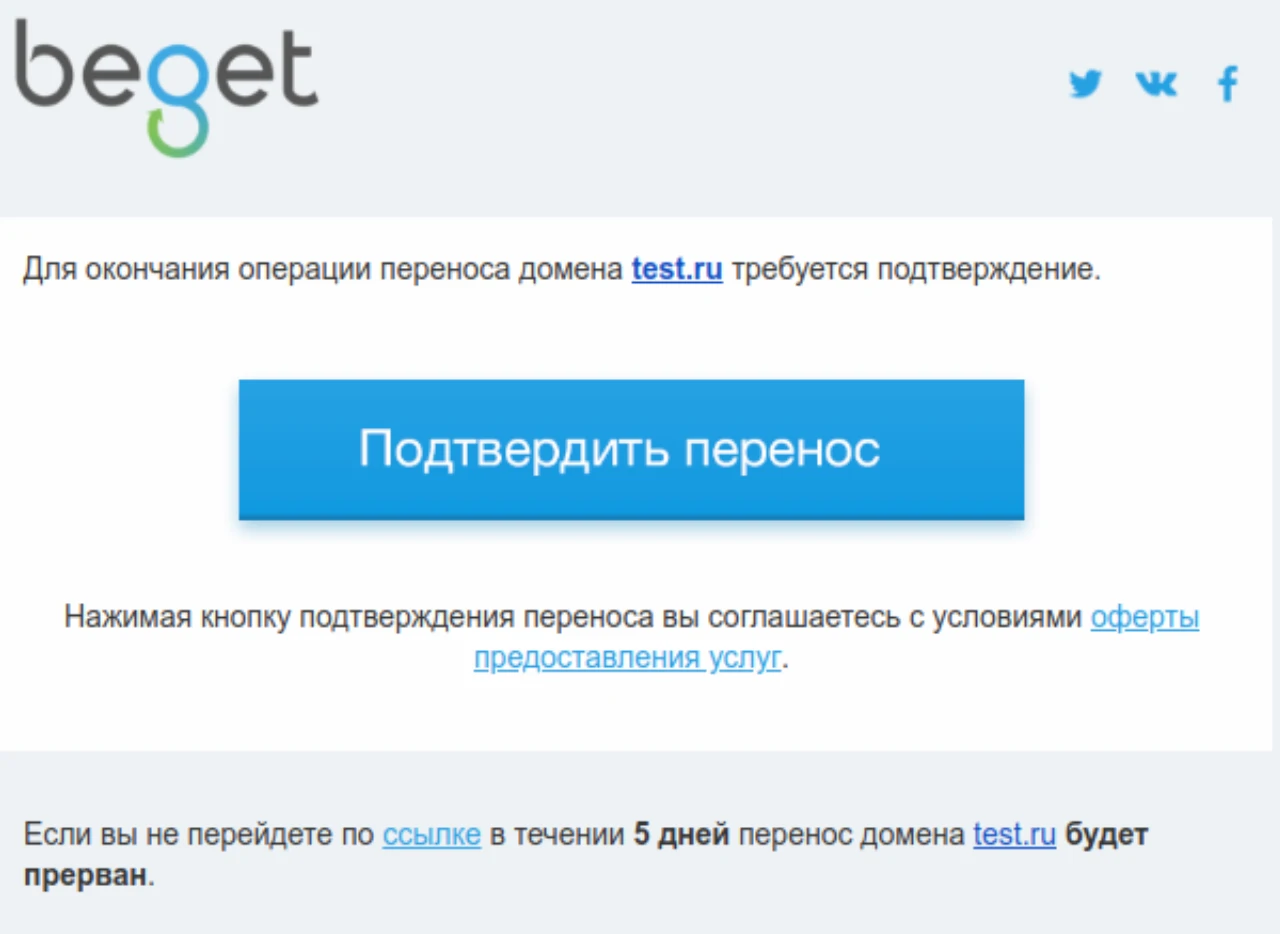The image size is (1280, 934).
Task: Confirm the domain transfer with the blue button
Action: [631, 449]
